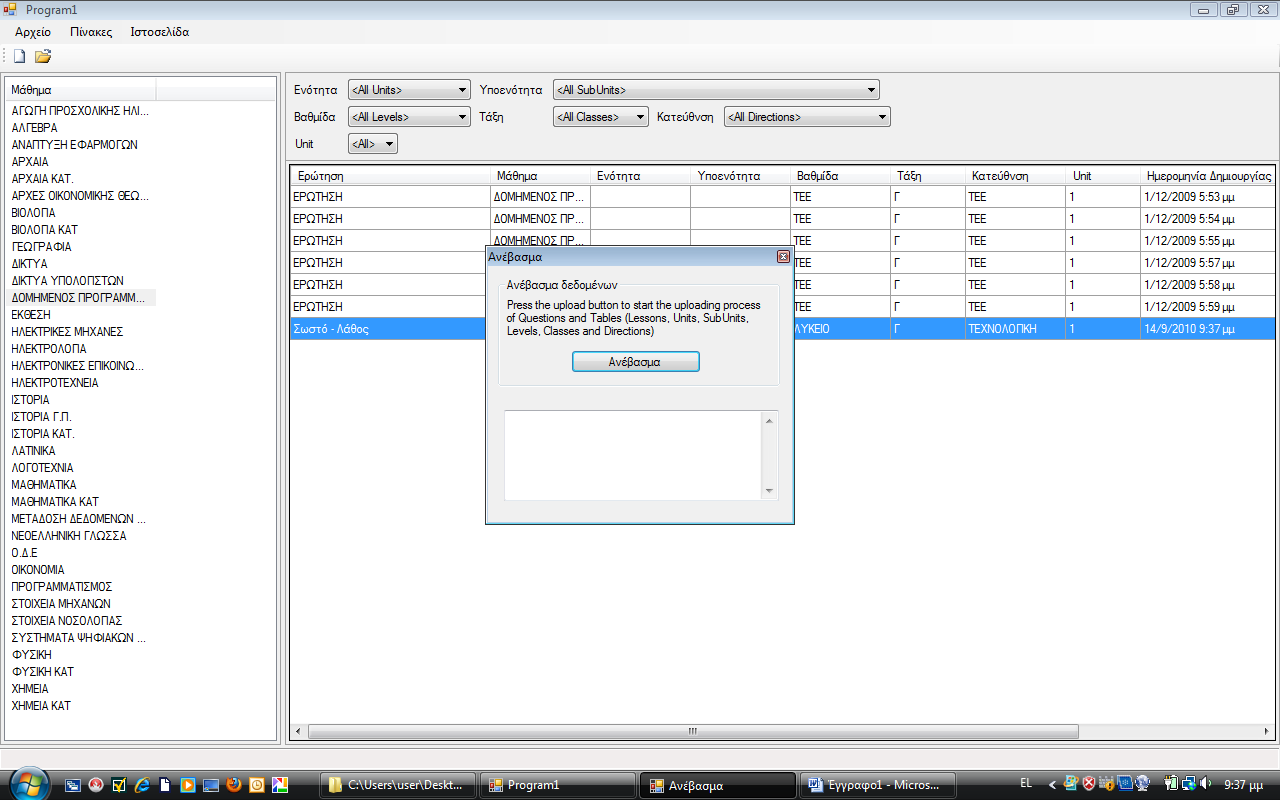Click scroll-down arrow in the upload log box

coord(769,491)
